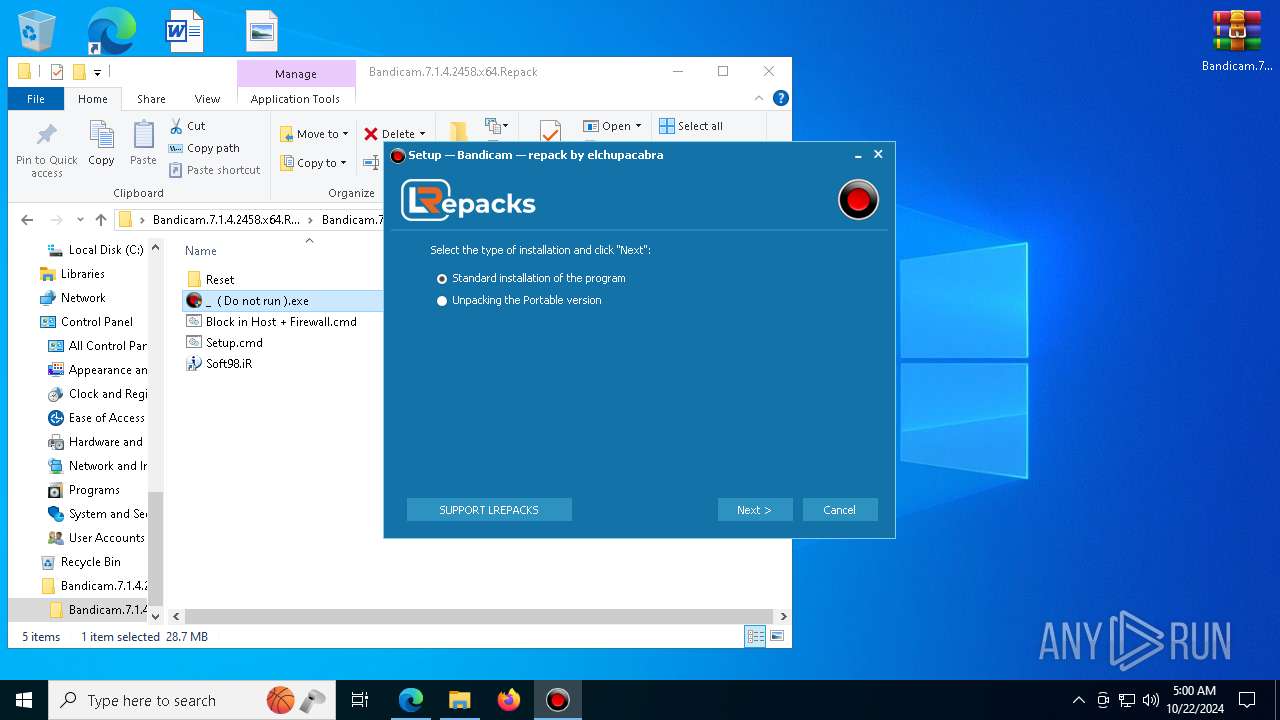Select the Manage contextual tab
The image size is (1280, 720).
tap(296, 74)
